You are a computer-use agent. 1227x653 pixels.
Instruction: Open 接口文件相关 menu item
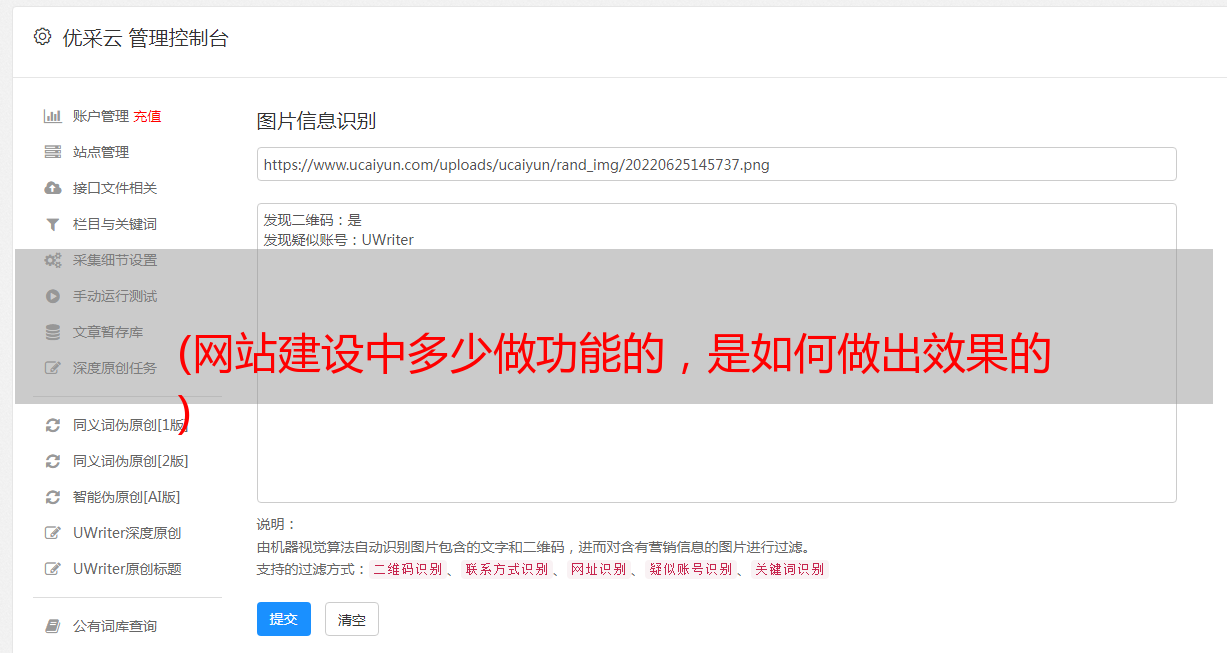[115, 188]
